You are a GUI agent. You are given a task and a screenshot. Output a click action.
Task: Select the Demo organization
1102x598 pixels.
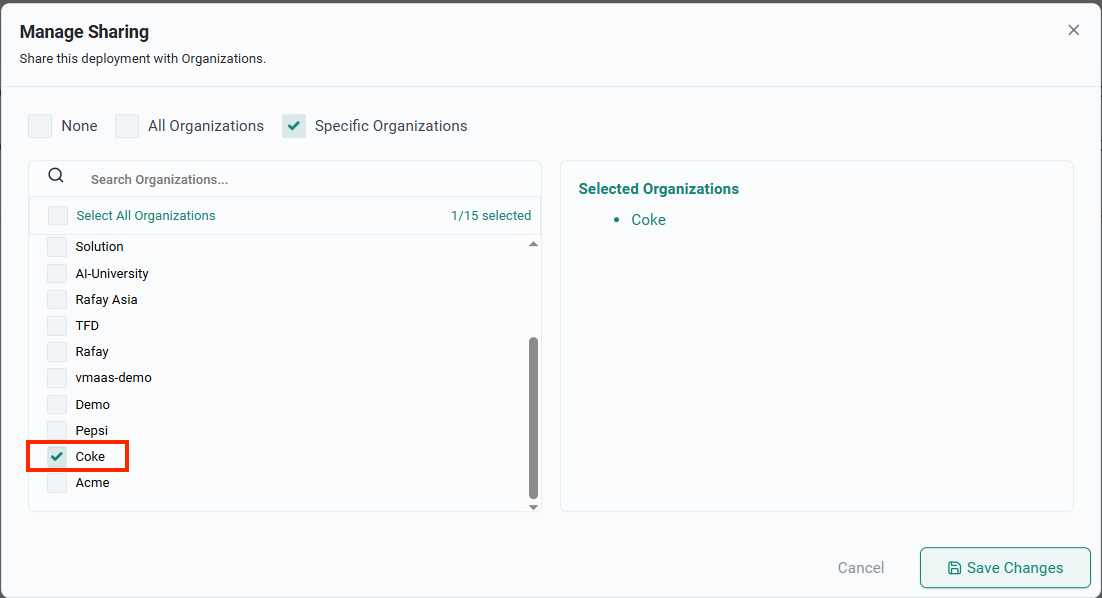[x=57, y=405]
